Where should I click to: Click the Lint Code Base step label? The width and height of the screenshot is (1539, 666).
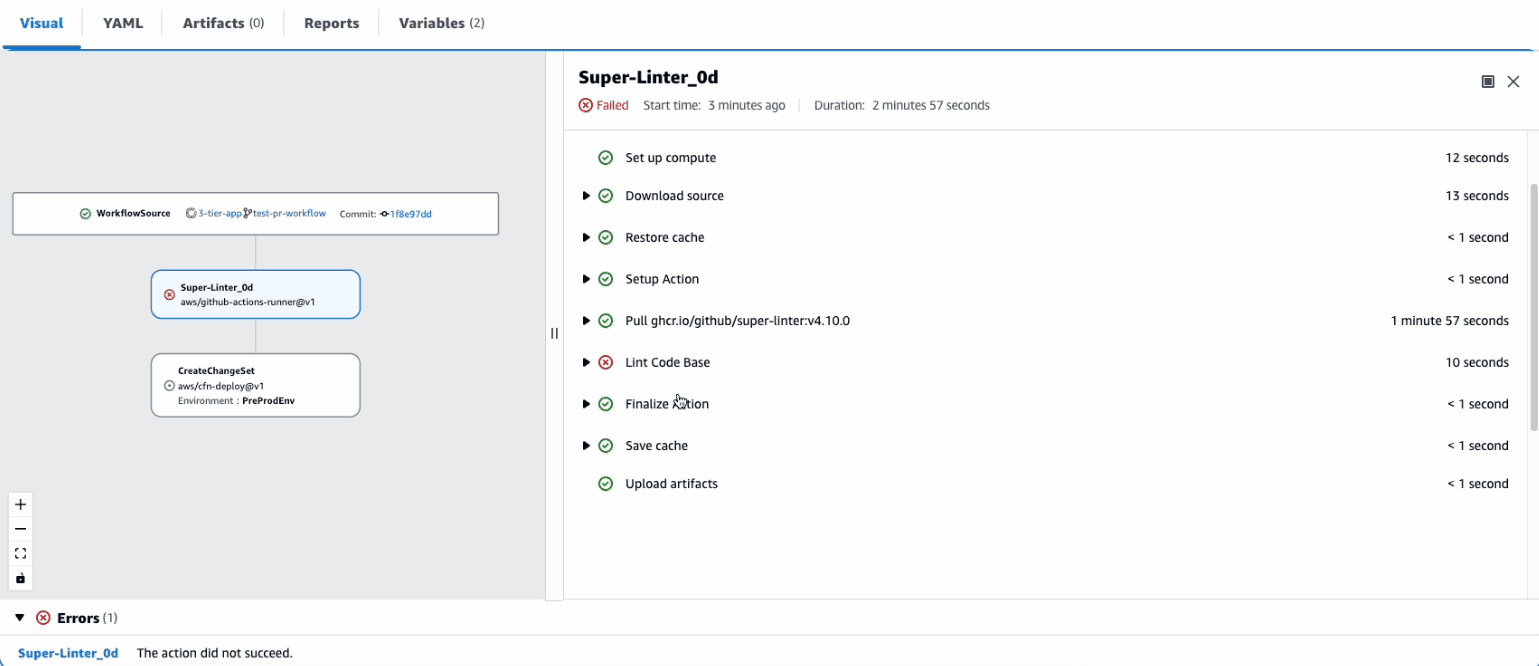(x=668, y=363)
